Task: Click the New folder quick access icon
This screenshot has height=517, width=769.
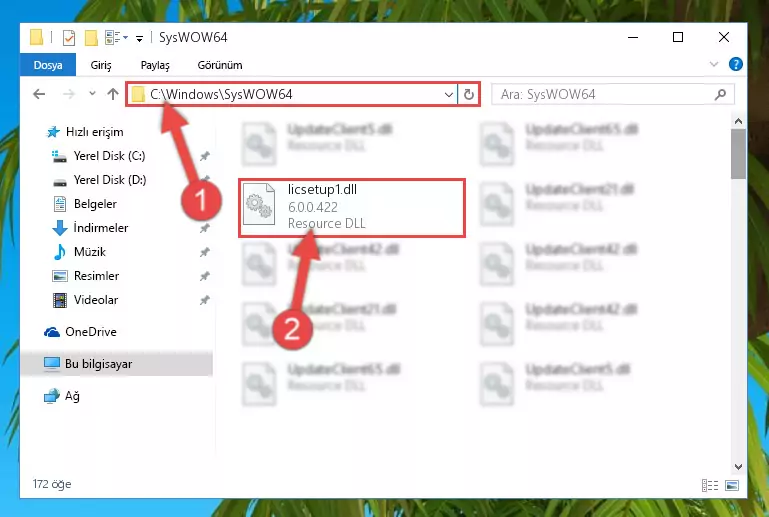Action: coord(91,37)
